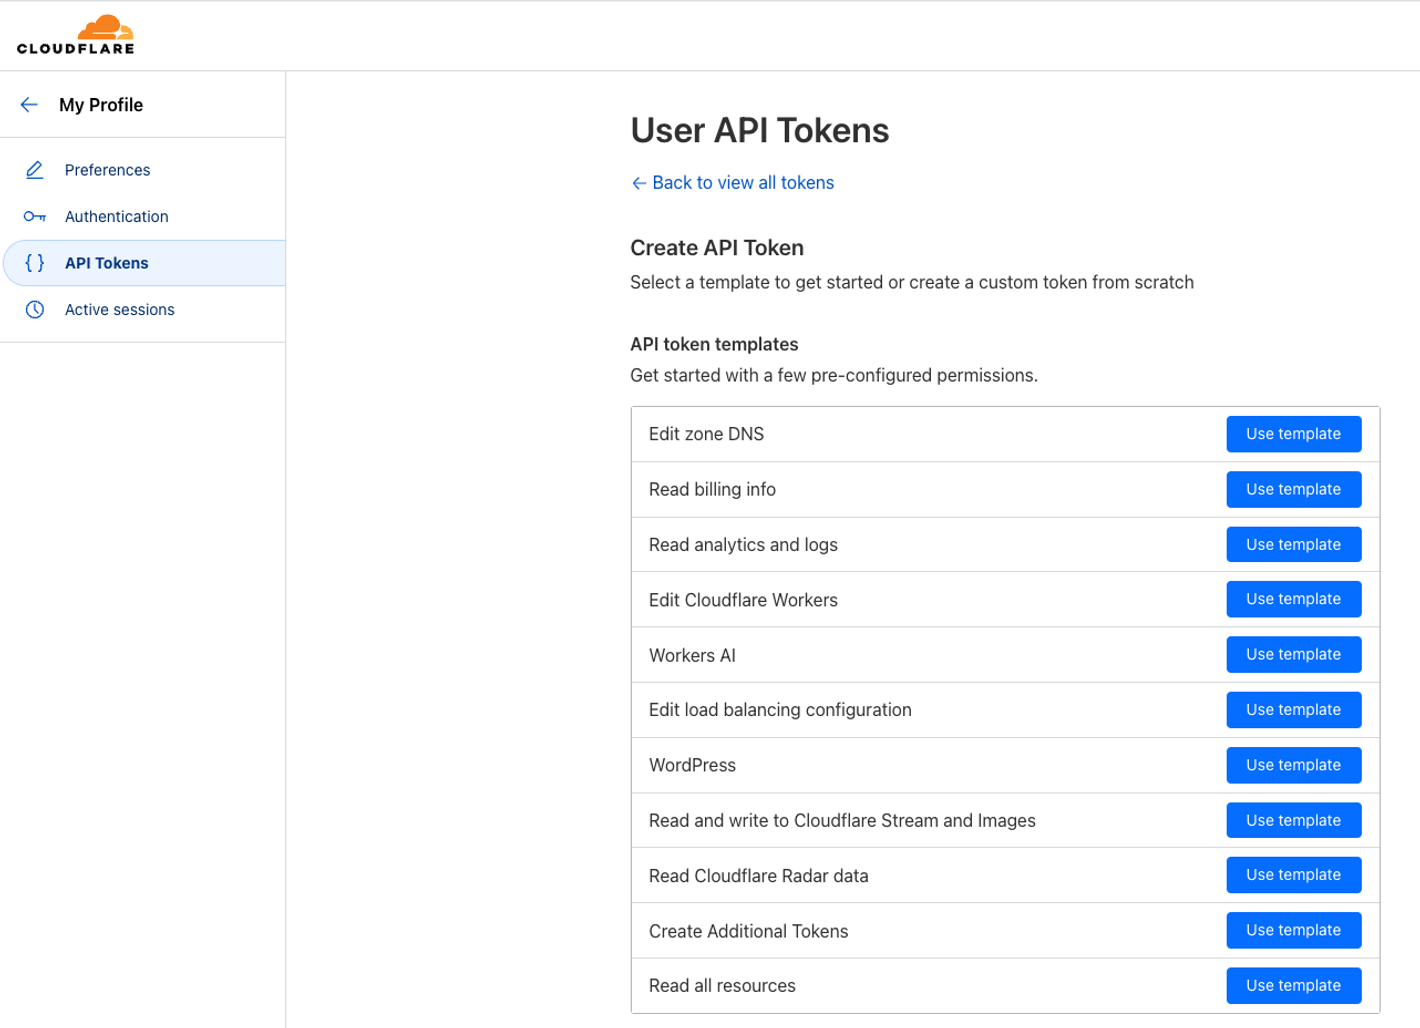Click the Authentication key icon

pyautogui.click(x=35, y=216)
